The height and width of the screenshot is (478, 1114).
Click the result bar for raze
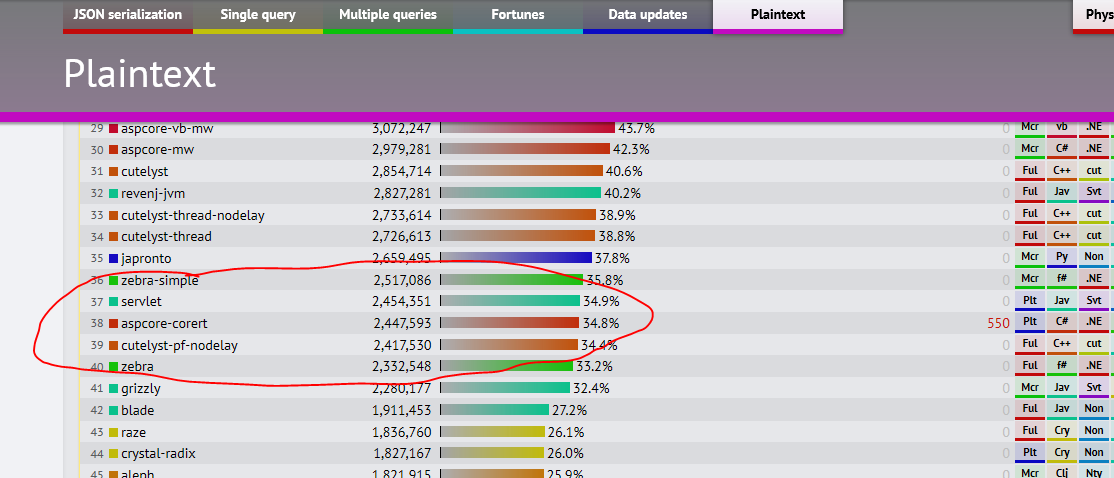493,433
